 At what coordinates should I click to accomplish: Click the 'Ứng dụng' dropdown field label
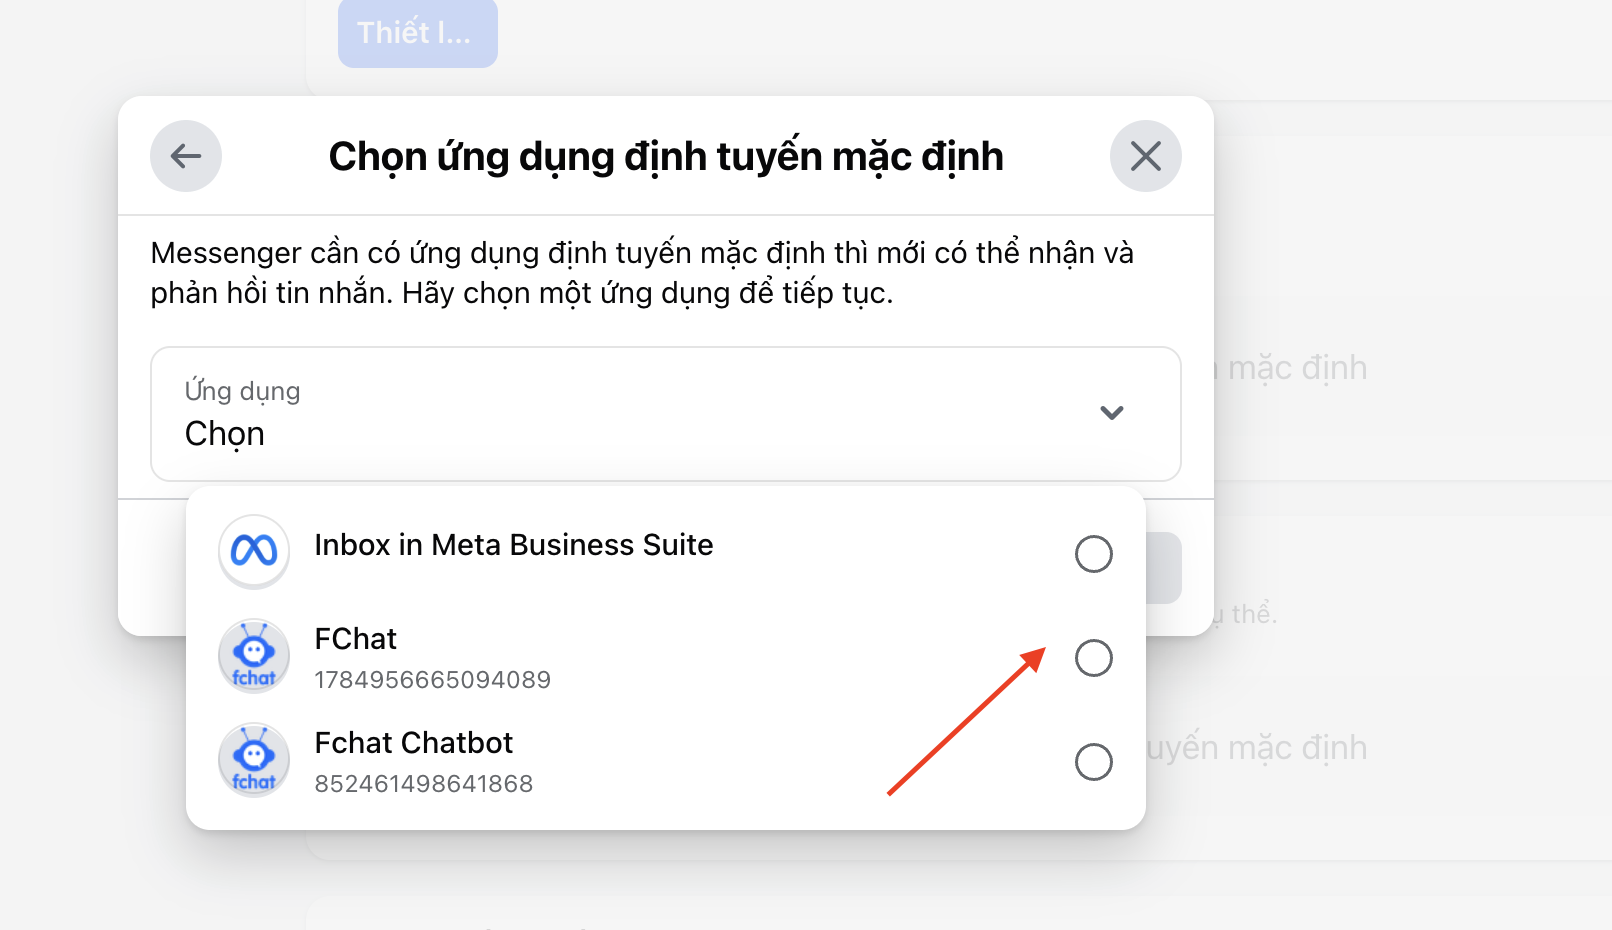coord(242,391)
